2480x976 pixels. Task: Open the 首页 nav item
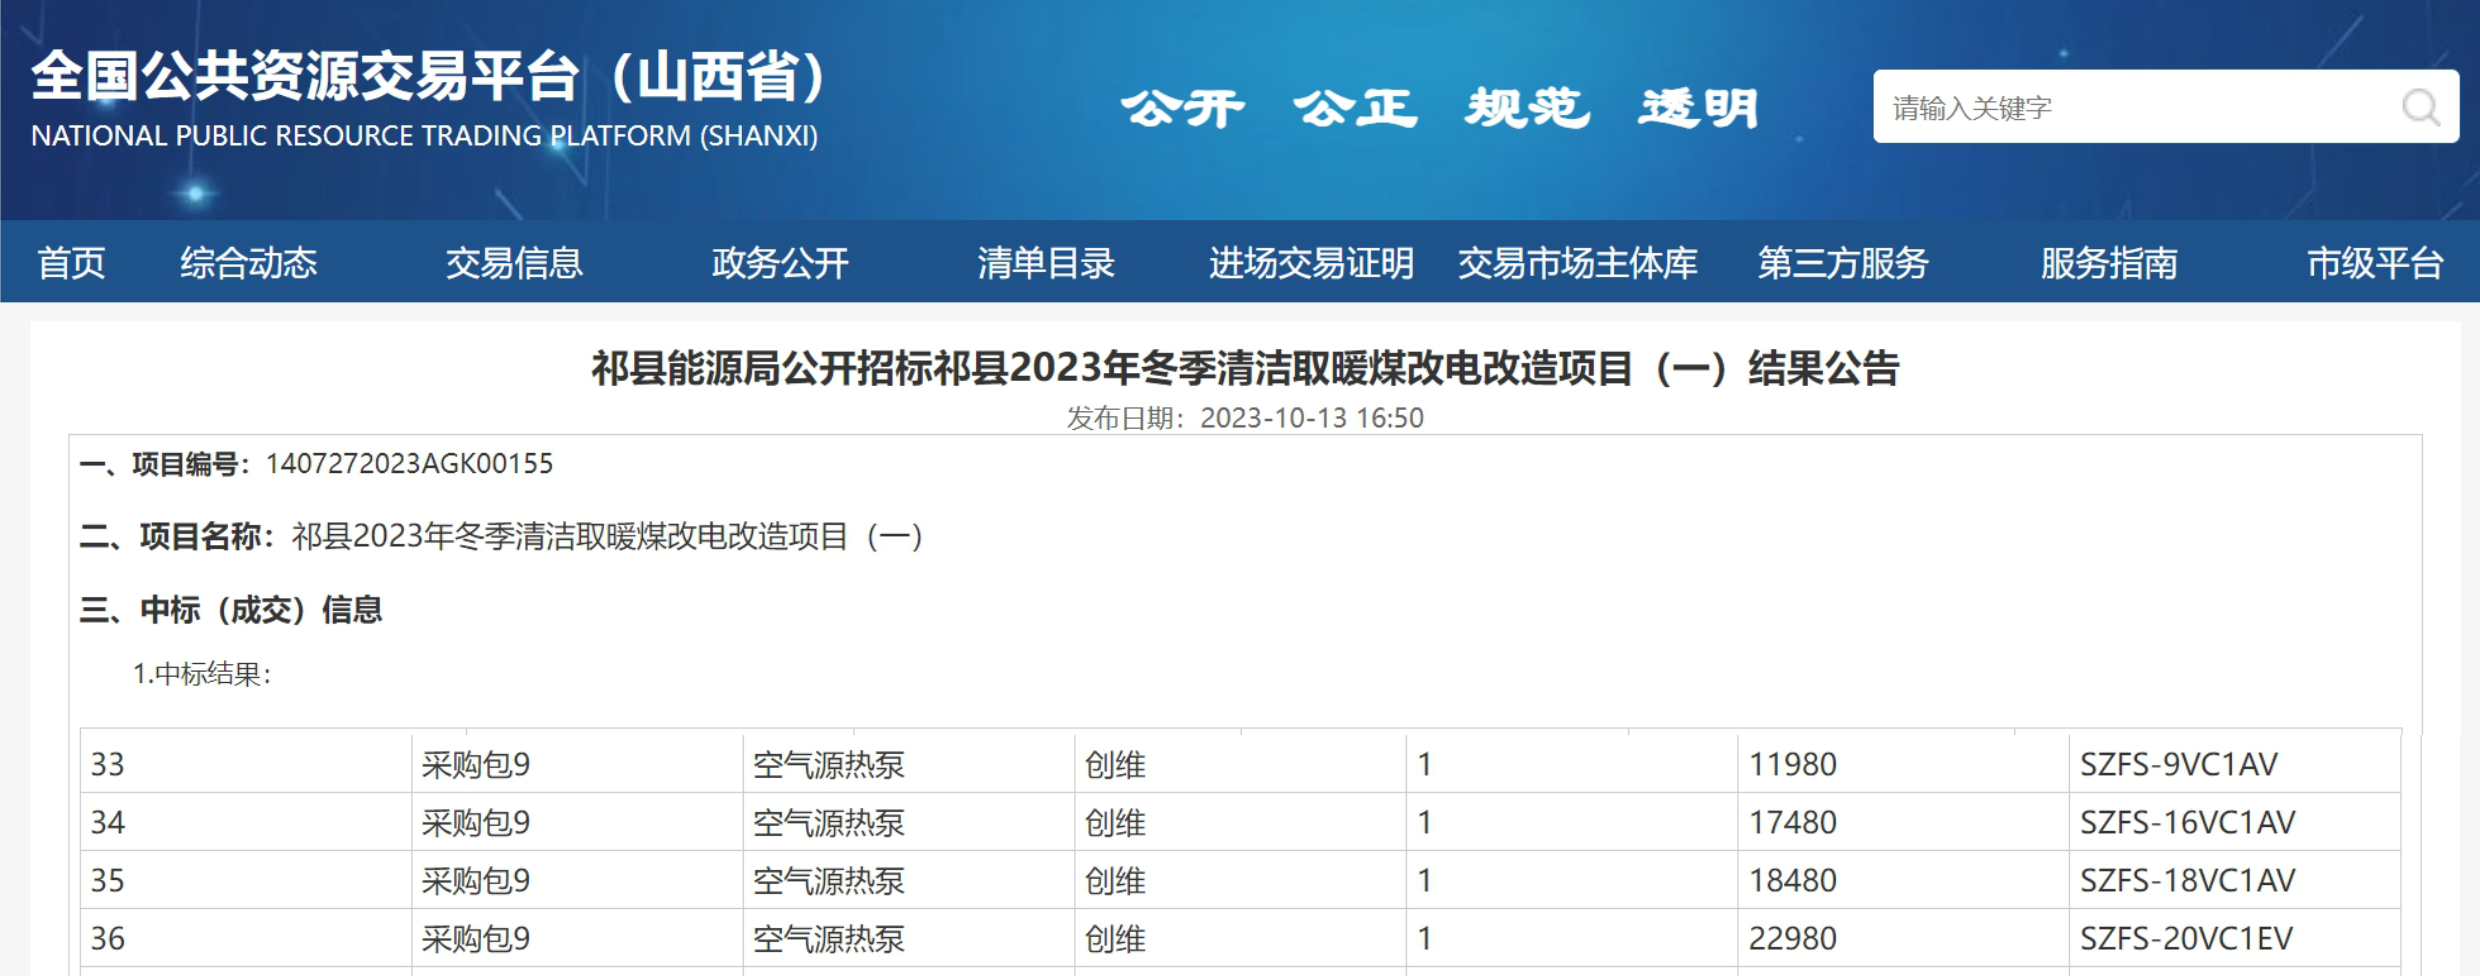71,263
